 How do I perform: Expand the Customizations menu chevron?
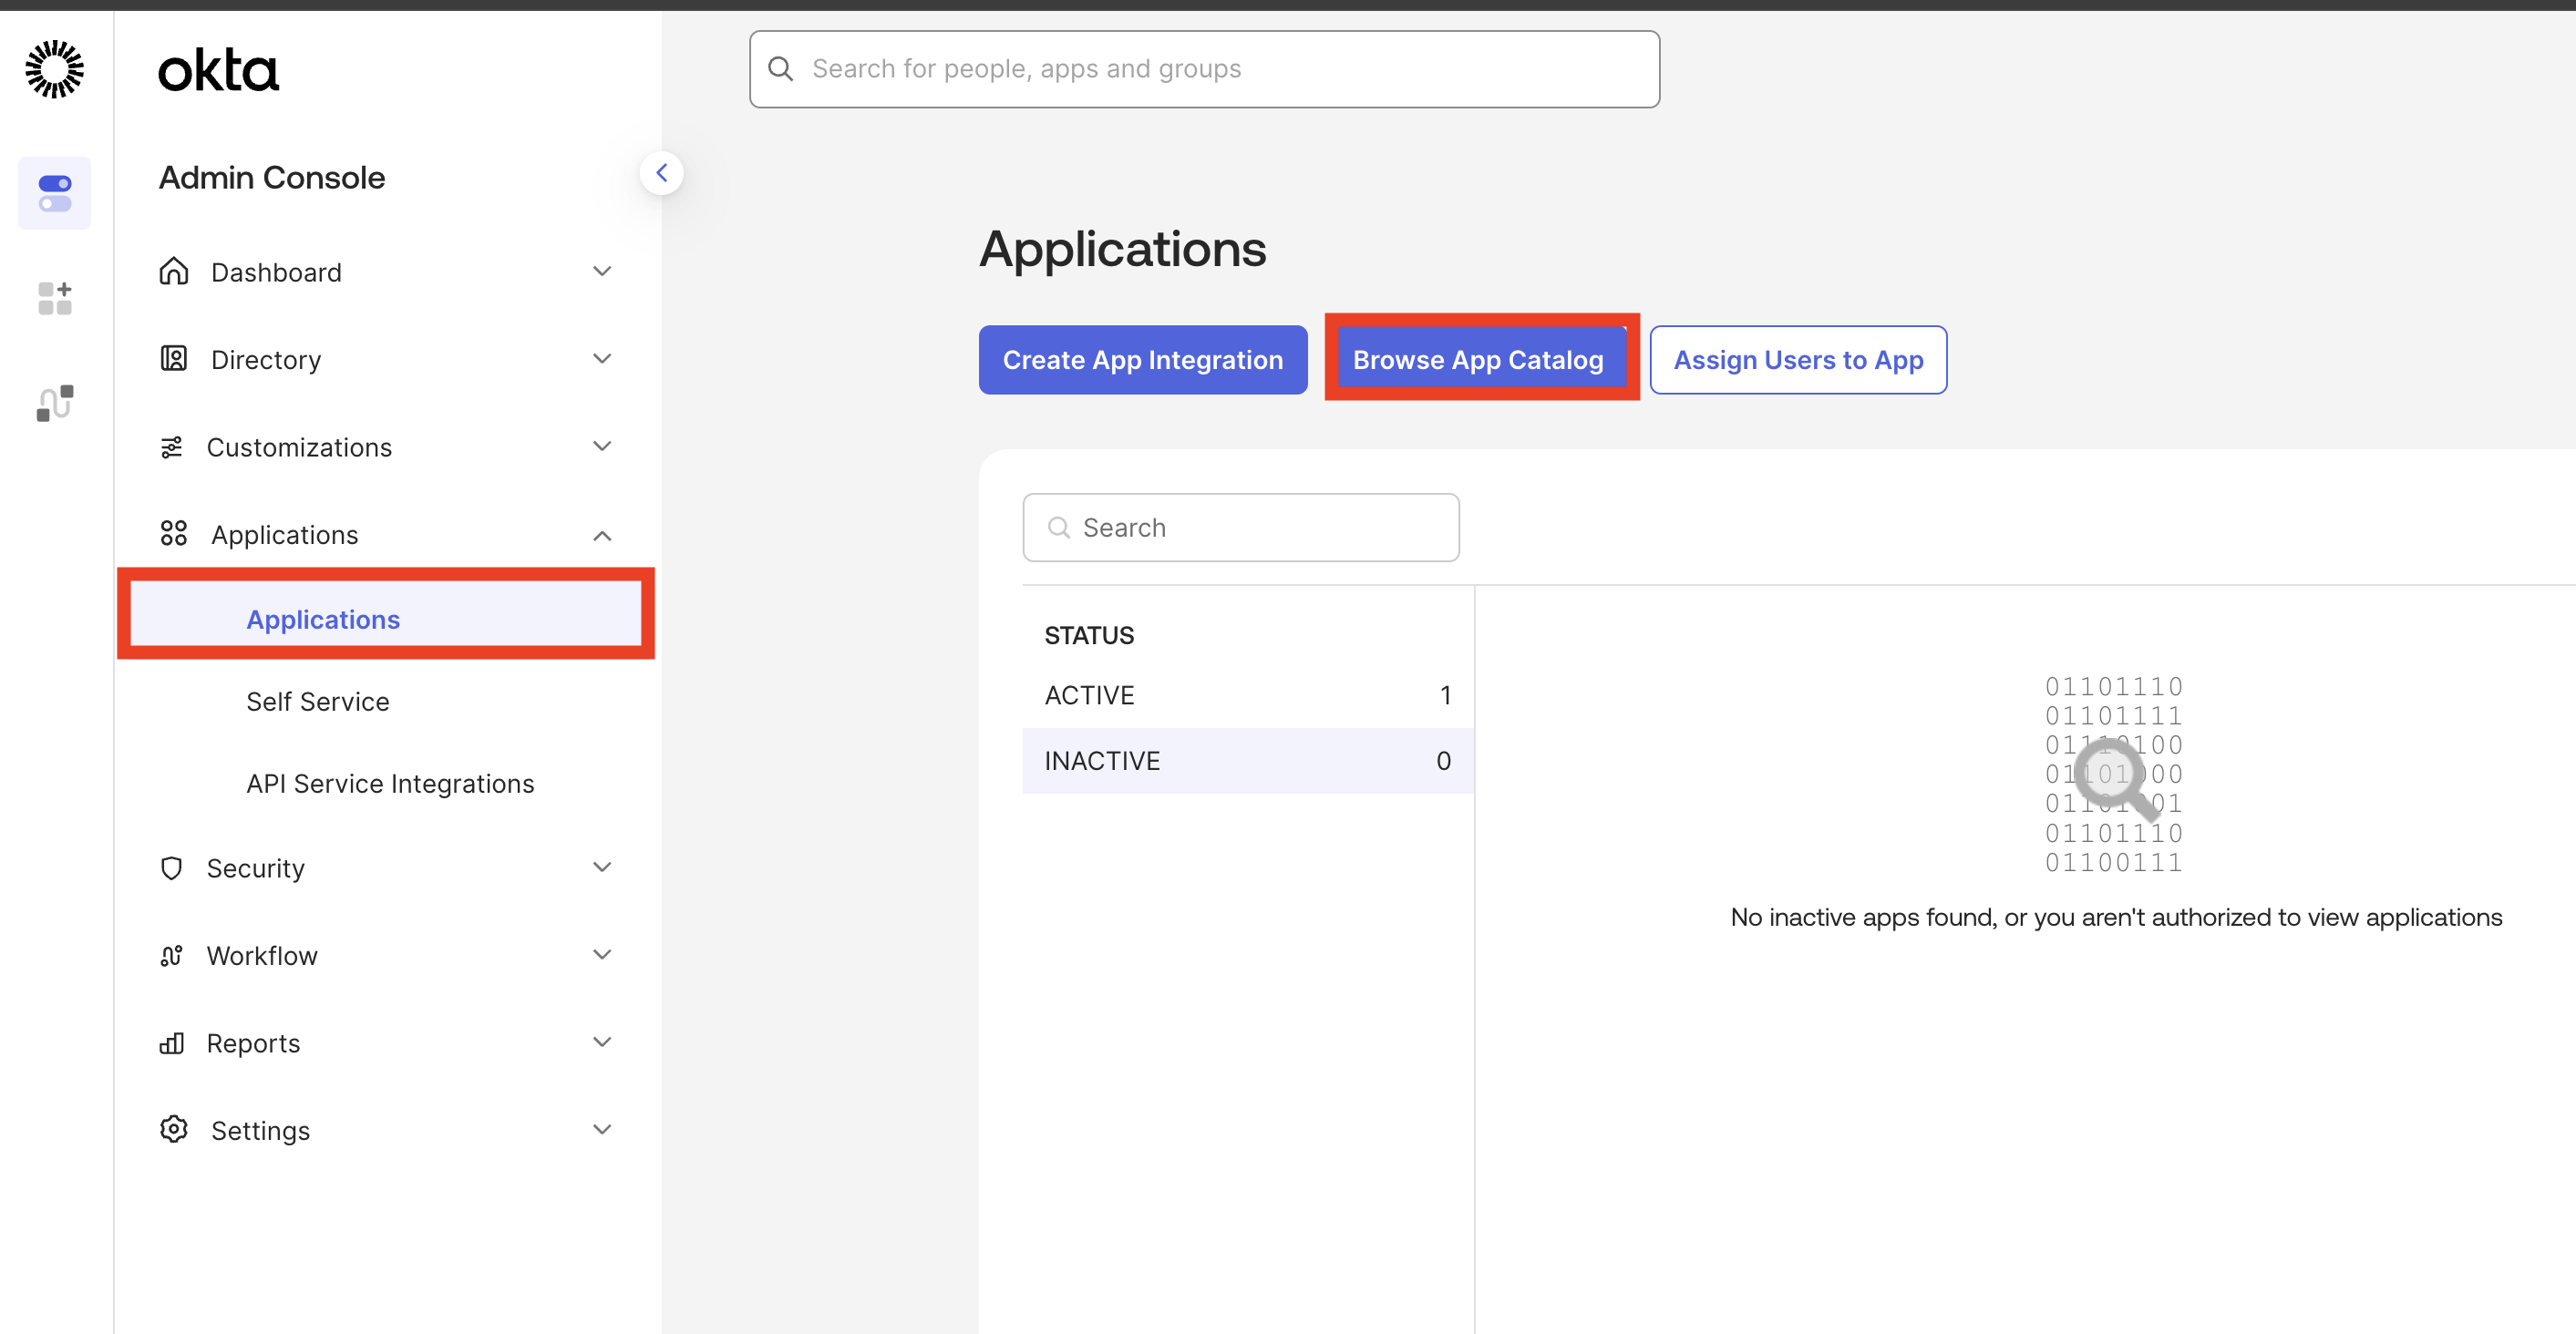(x=601, y=446)
